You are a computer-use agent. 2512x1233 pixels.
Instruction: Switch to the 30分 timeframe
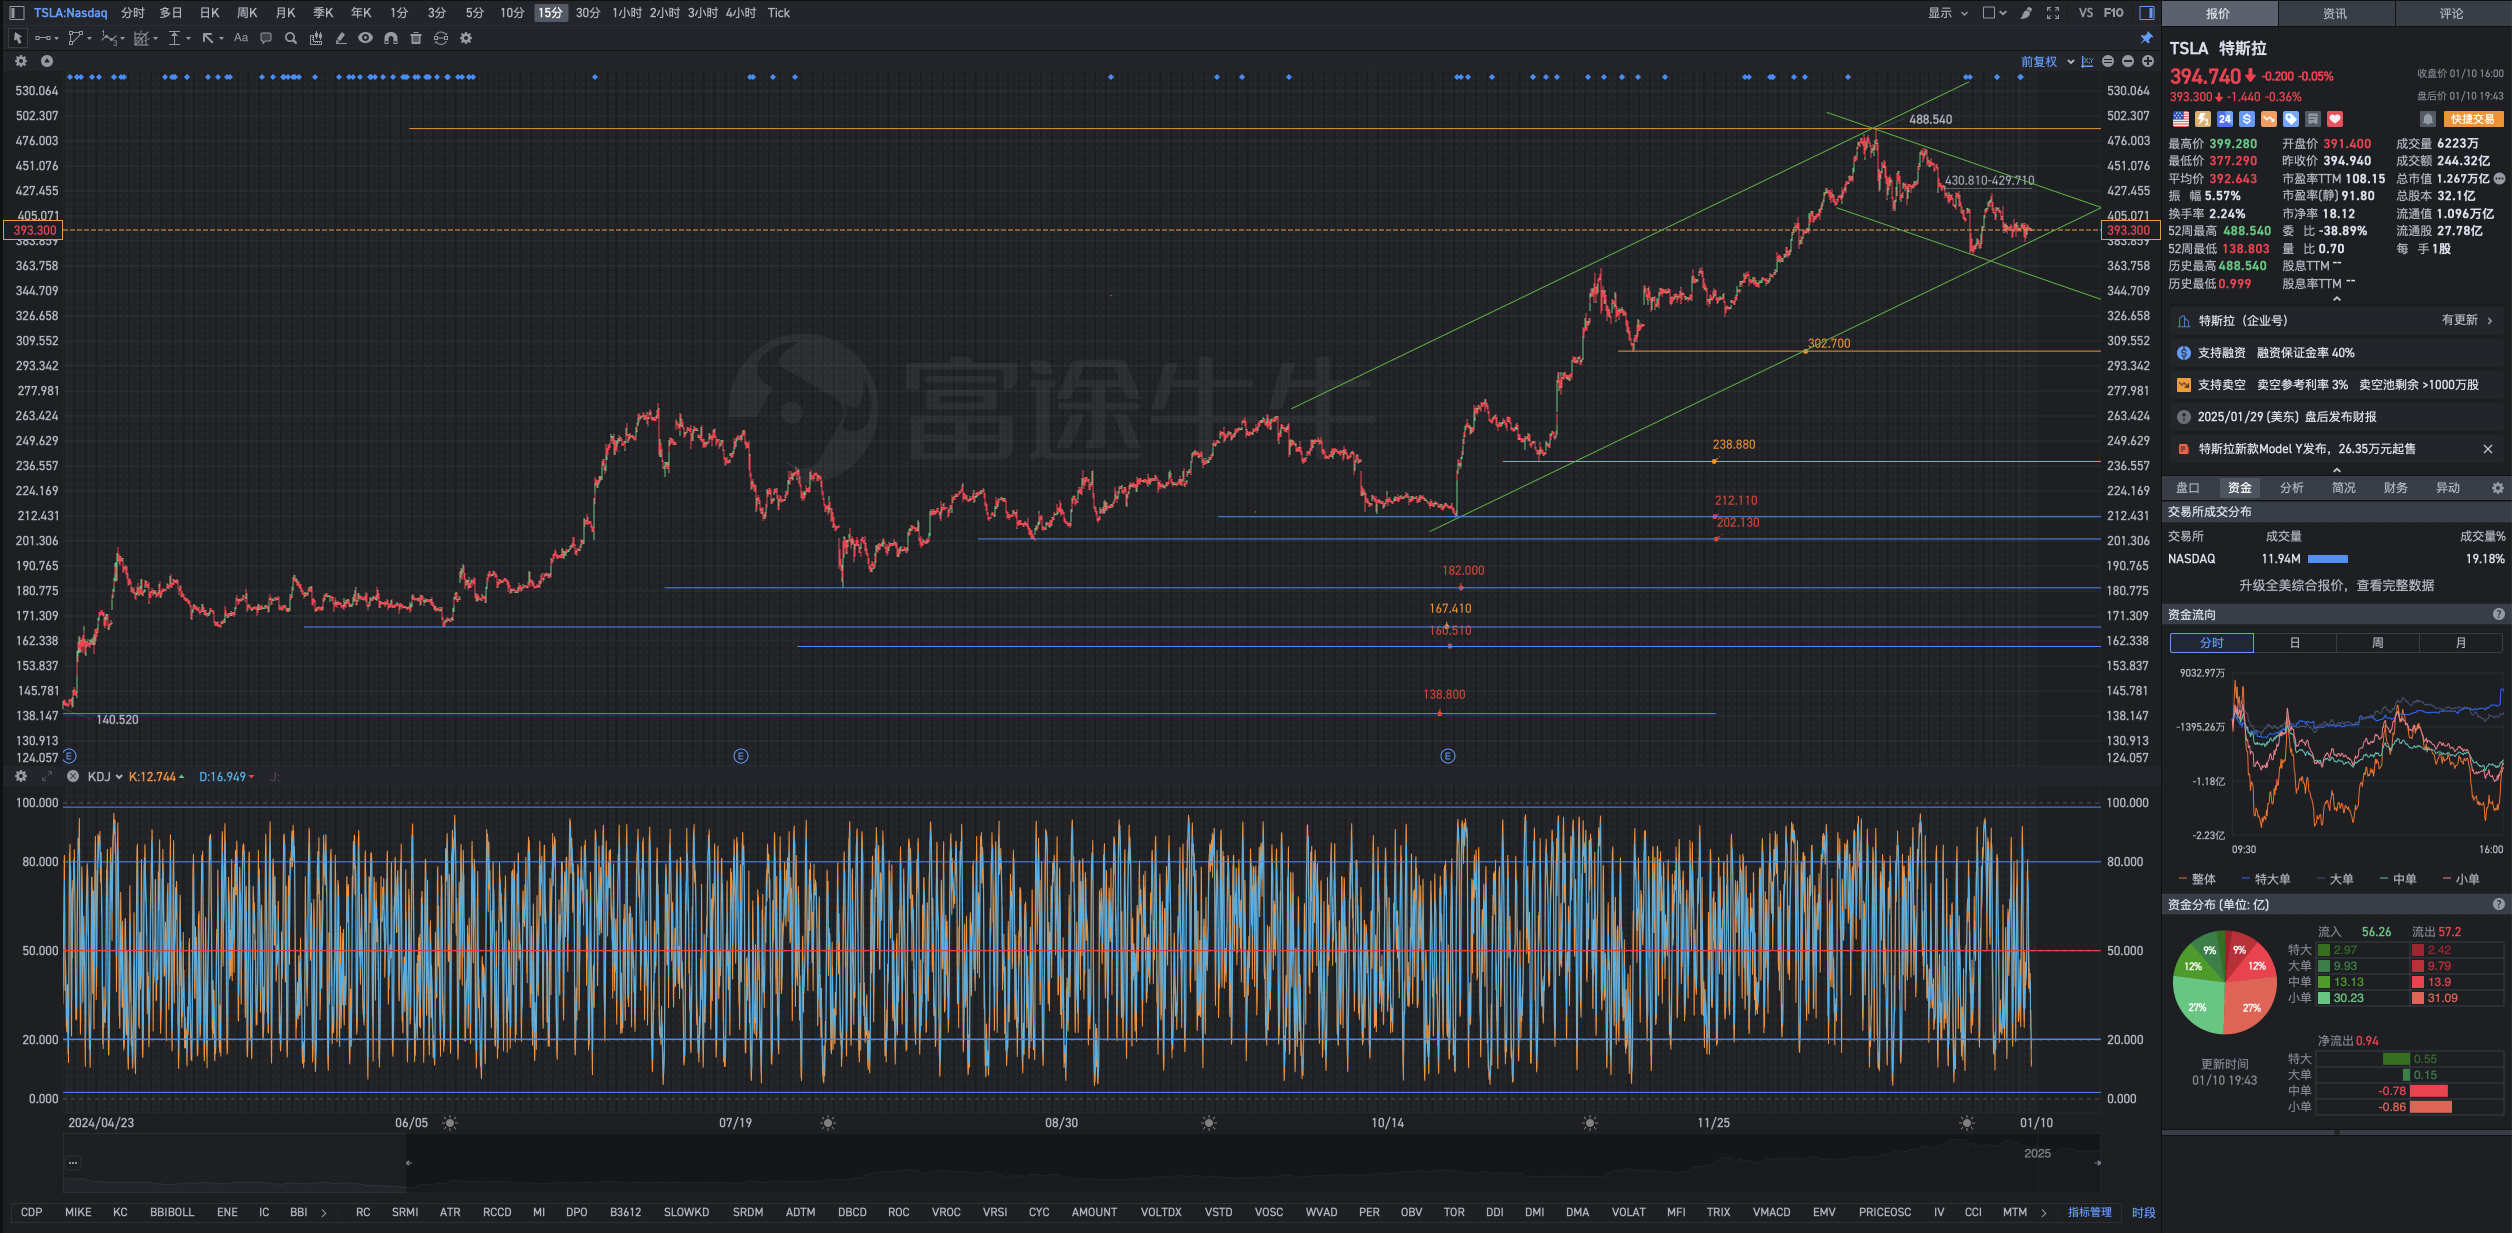[588, 13]
